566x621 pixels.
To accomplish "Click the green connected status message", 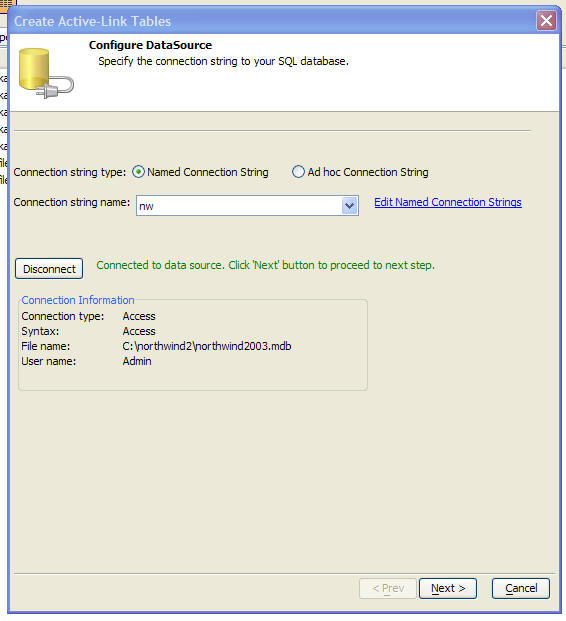I will pos(265,265).
